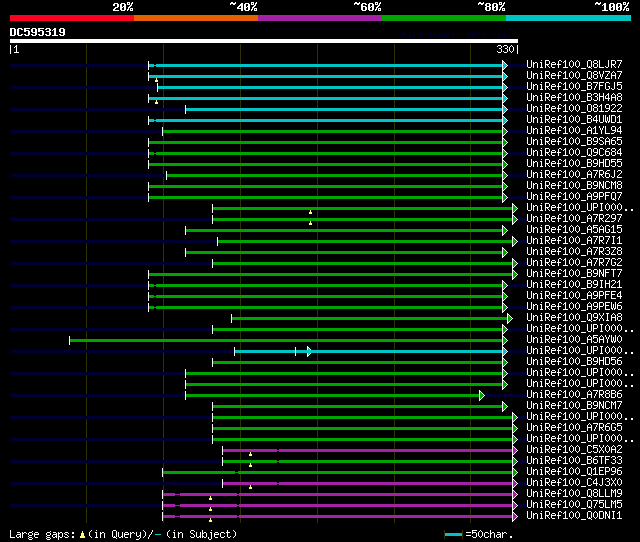Click the 330 end position label

point(505,49)
